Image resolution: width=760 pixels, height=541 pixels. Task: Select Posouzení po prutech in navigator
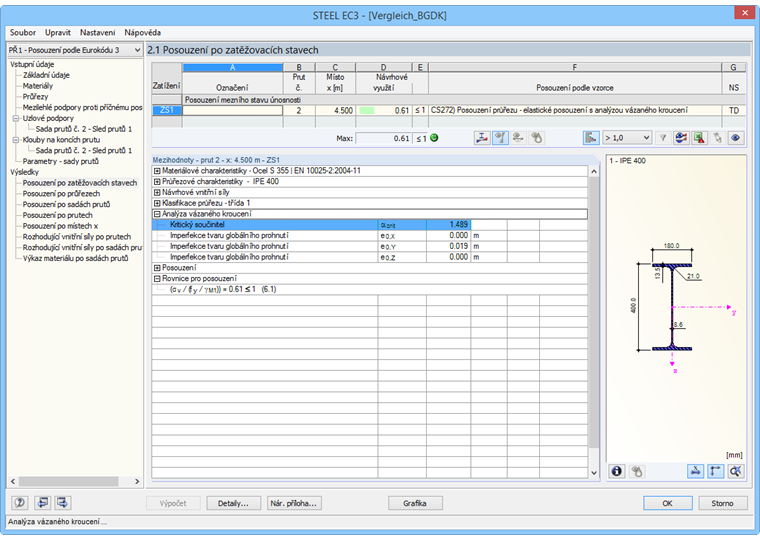click(57, 215)
